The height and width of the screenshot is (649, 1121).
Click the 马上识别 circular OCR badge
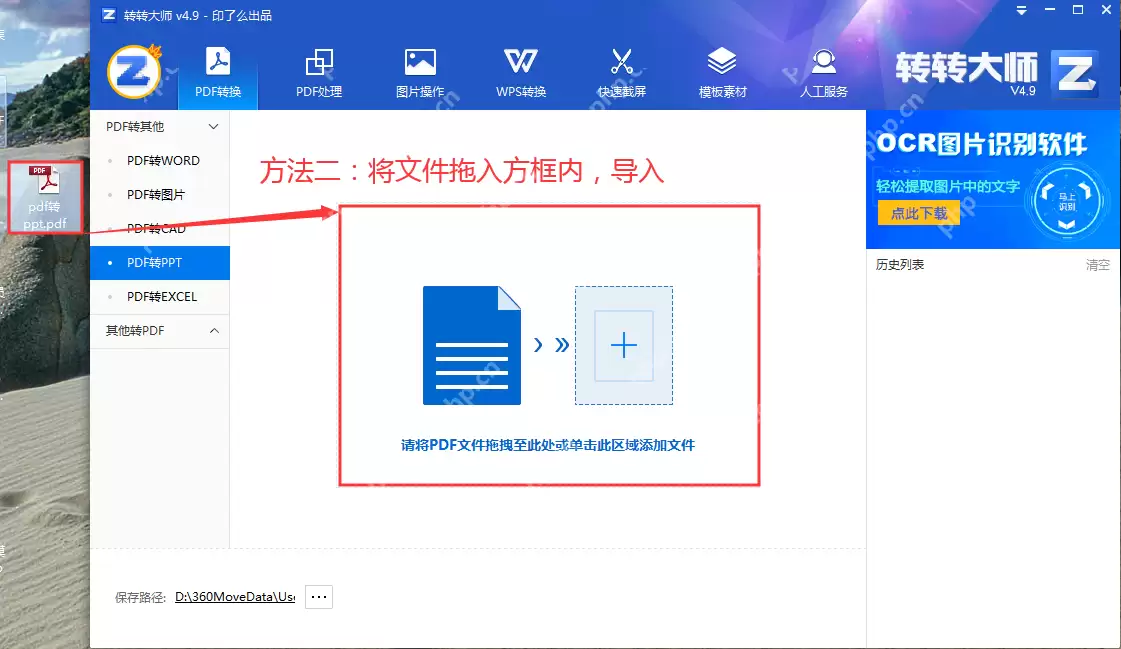pos(1068,200)
